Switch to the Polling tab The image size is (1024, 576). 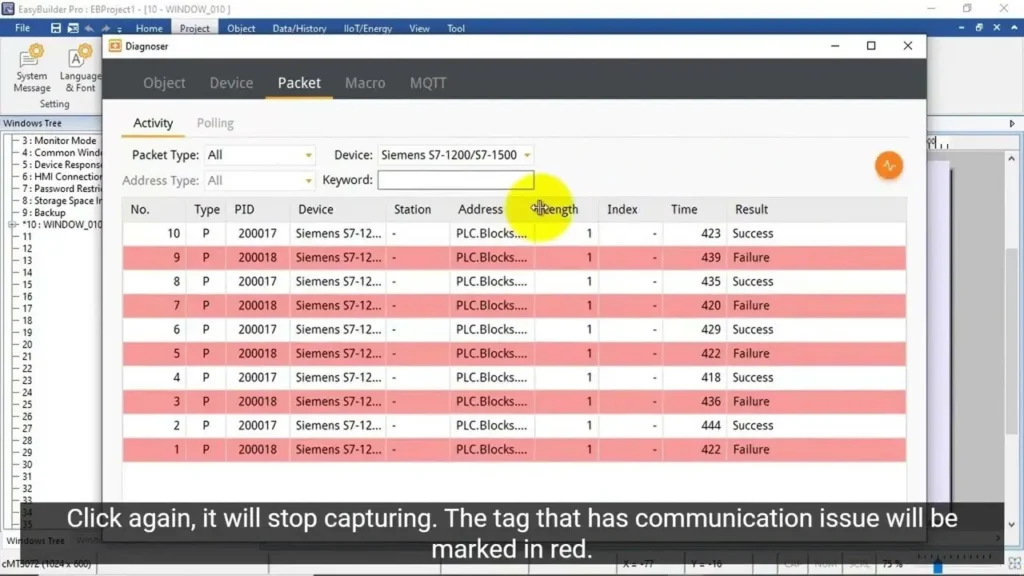[x=215, y=123]
